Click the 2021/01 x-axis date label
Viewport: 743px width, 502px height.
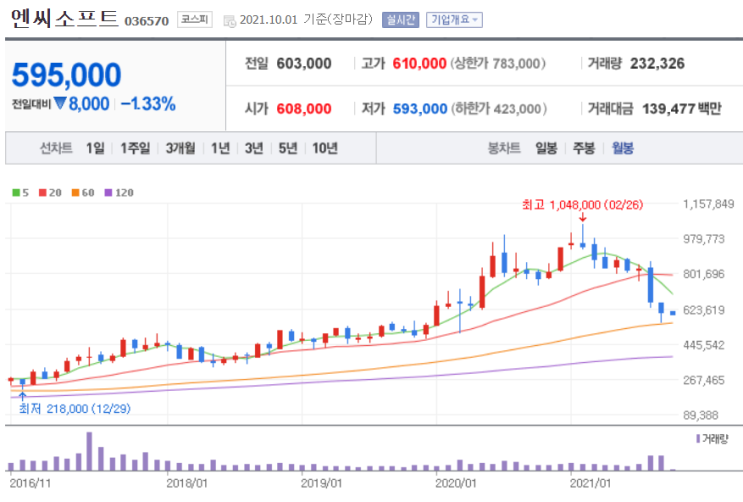pyautogui.click(x=590, y=484)
